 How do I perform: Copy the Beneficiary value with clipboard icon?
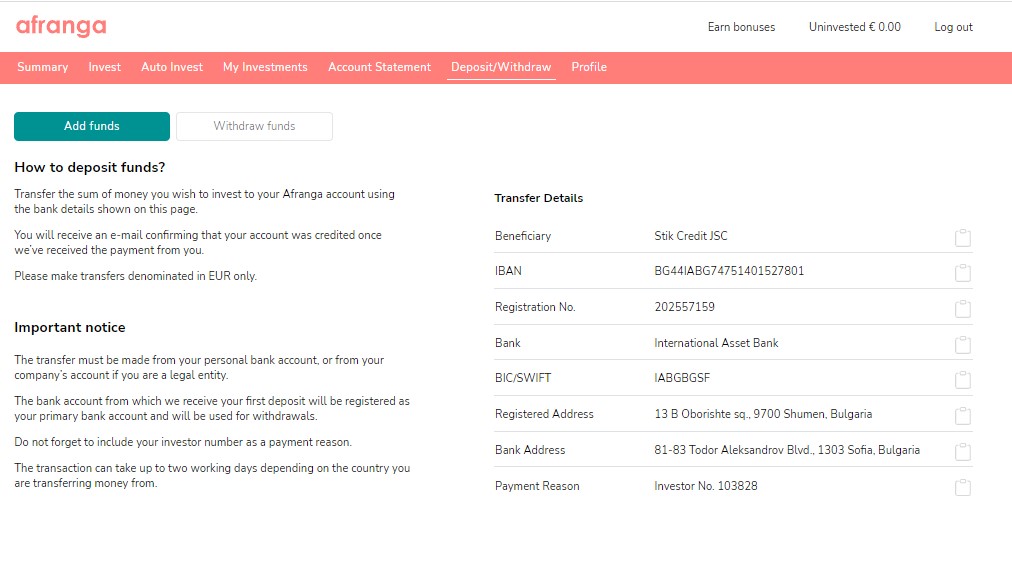[962, 238]
